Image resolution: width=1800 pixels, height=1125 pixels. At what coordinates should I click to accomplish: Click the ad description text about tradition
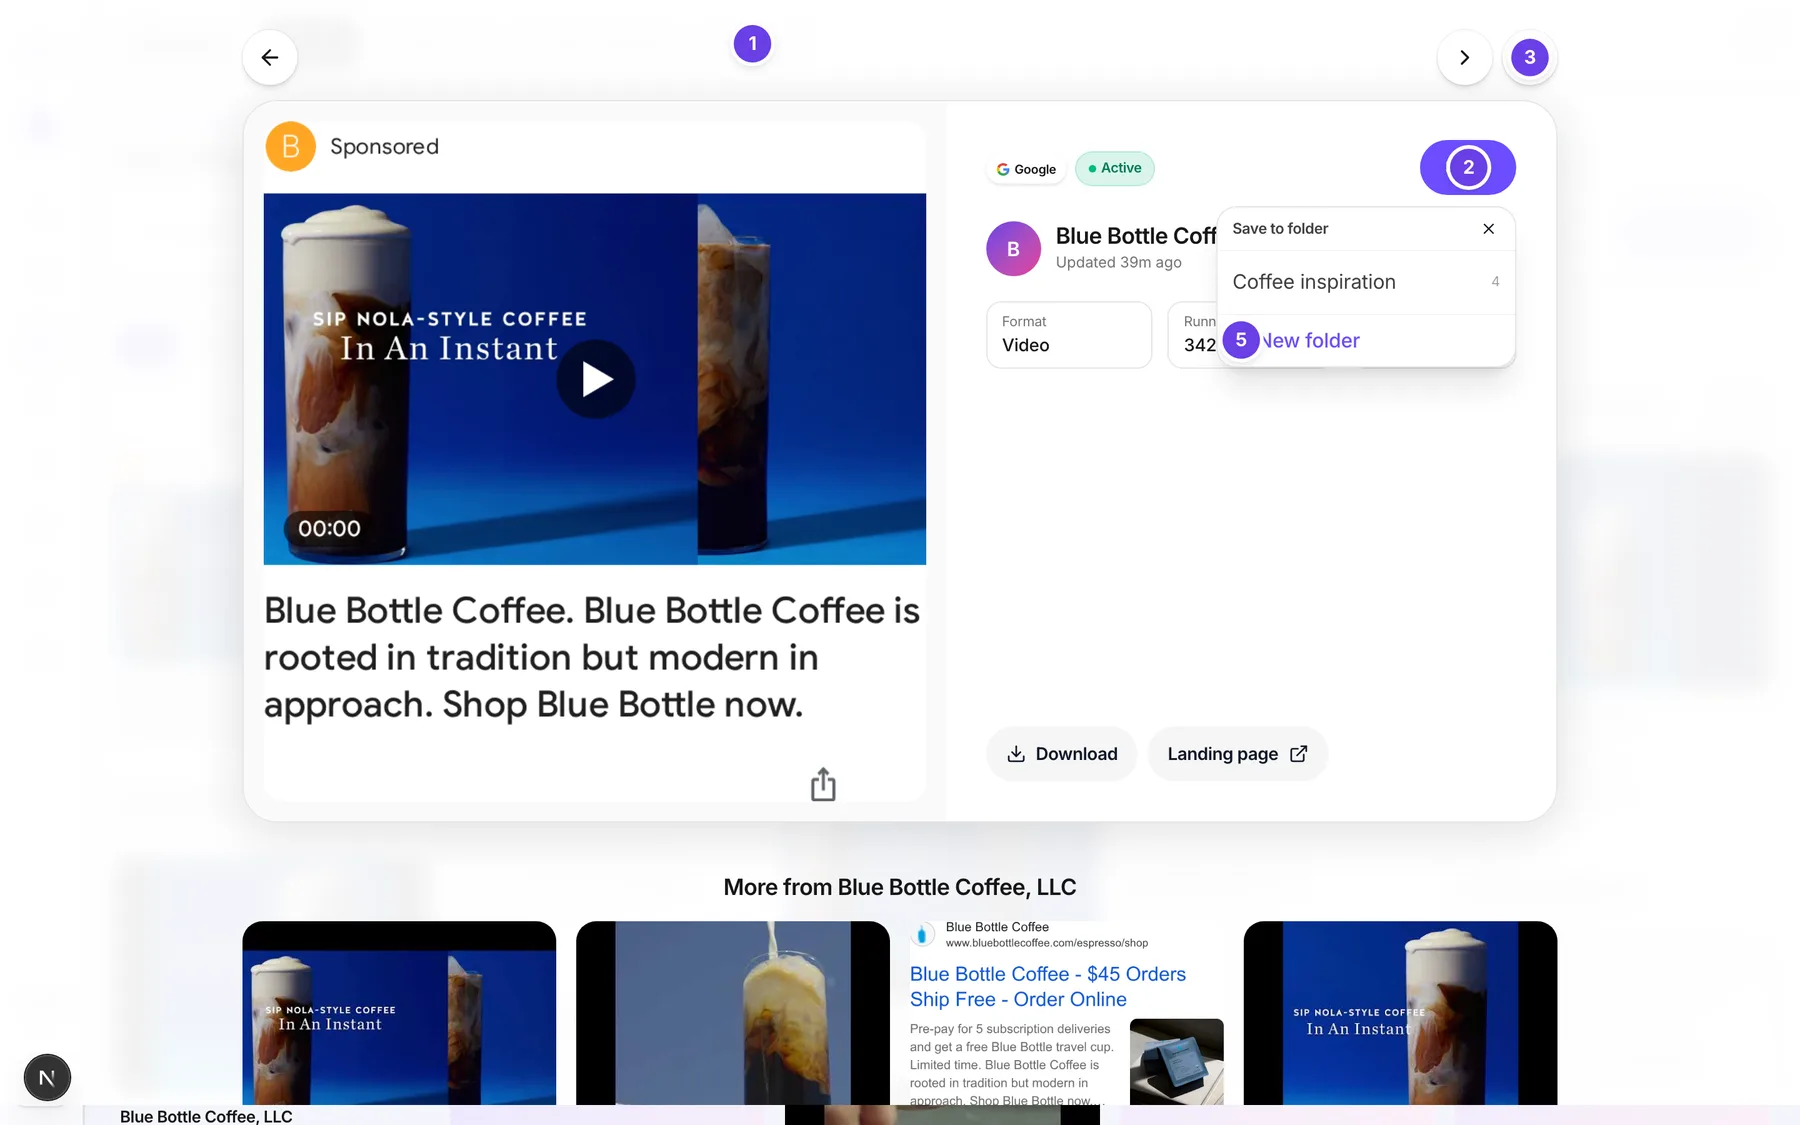592,657
